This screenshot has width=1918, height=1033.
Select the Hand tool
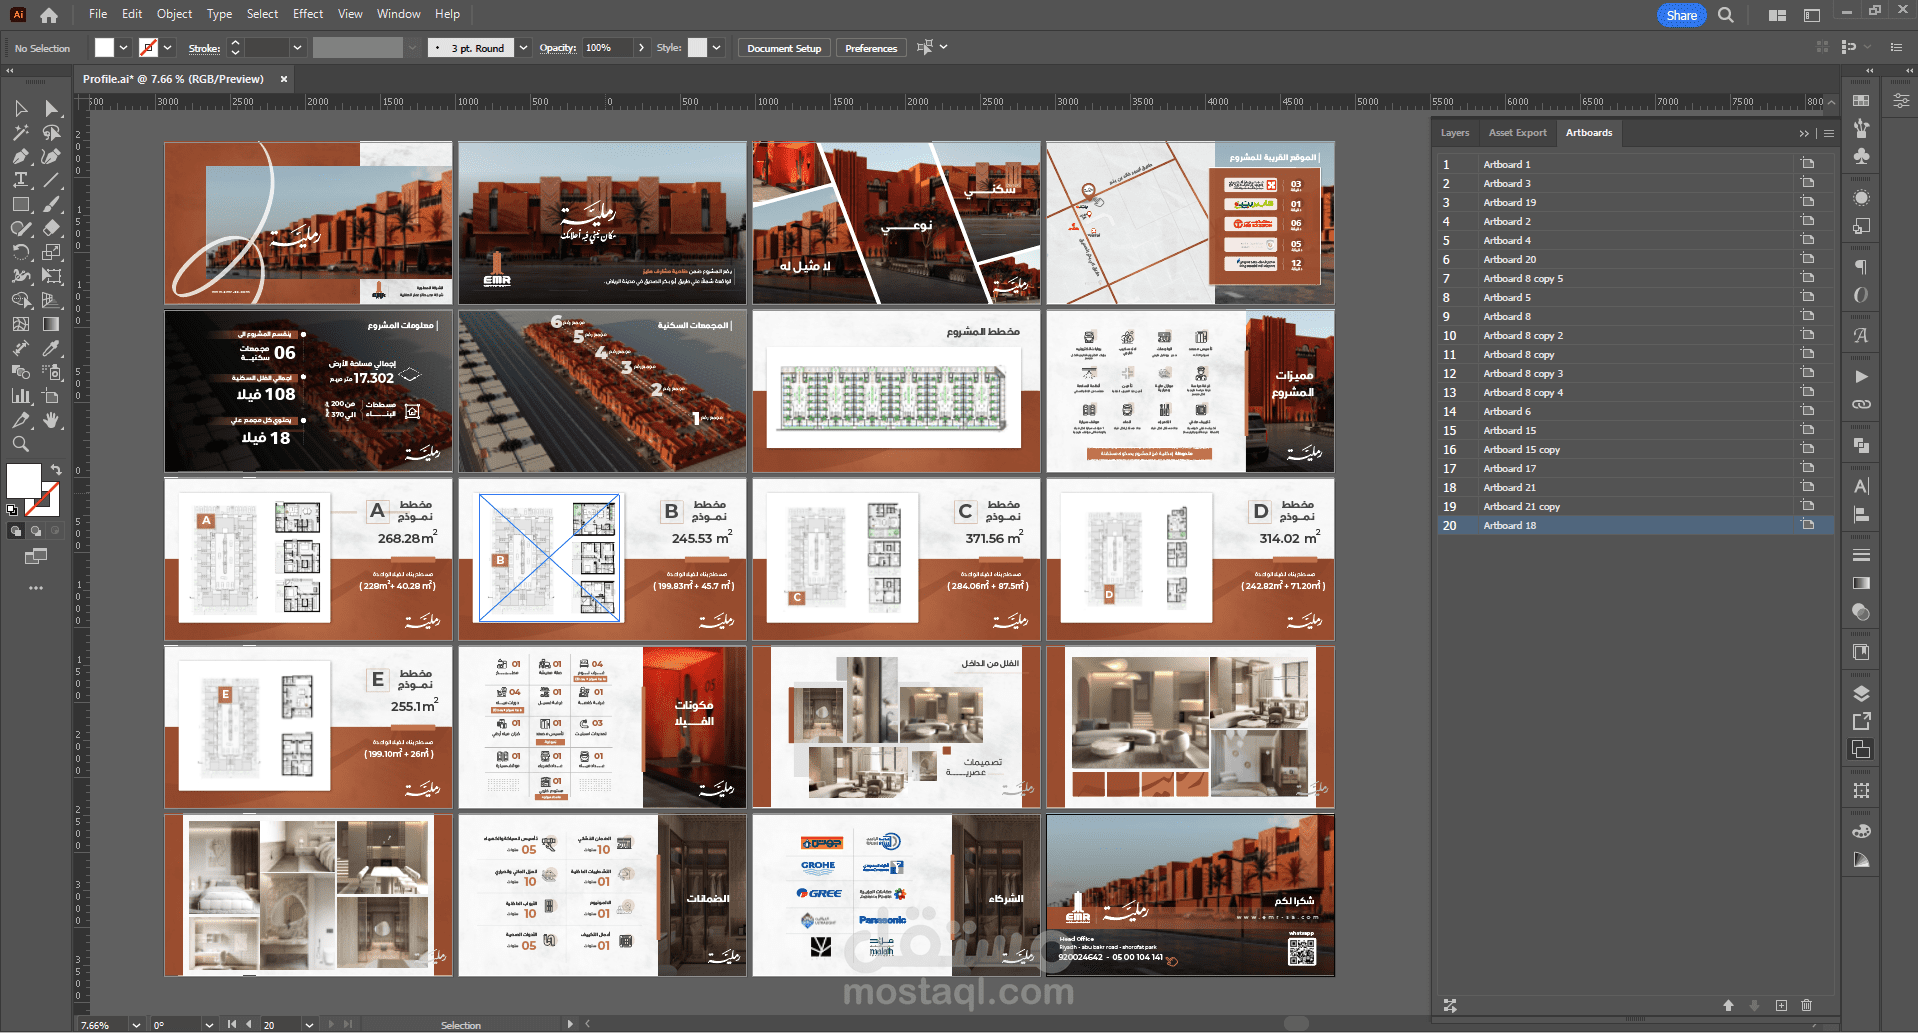click(51, 421)
